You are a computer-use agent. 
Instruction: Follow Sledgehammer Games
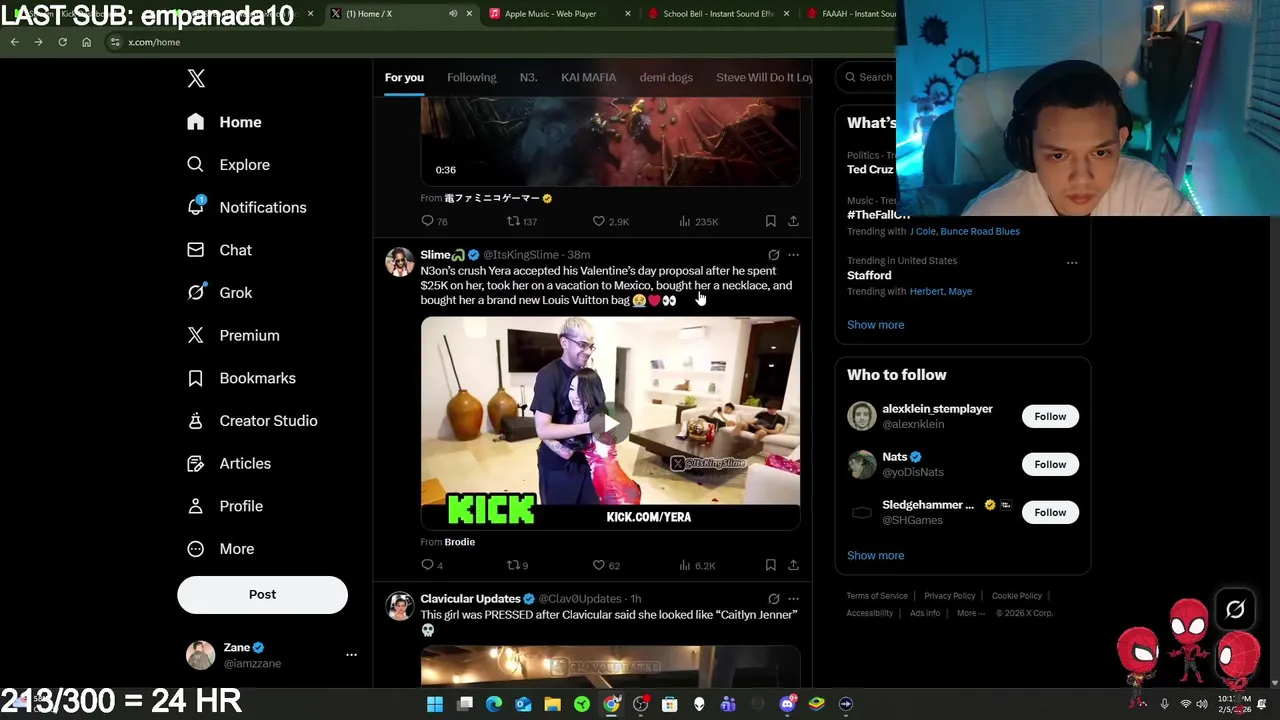pos(1050,512)
